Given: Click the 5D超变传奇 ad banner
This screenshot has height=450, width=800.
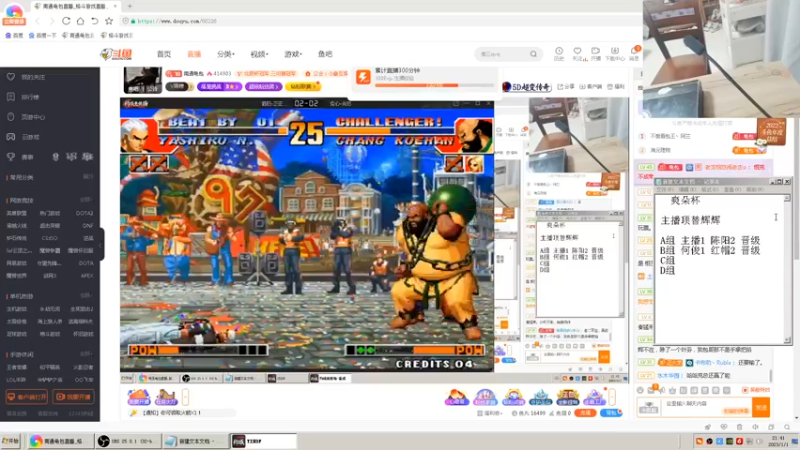Looking at the screenshot, I should pyautogui.click(x=527, y=87).
